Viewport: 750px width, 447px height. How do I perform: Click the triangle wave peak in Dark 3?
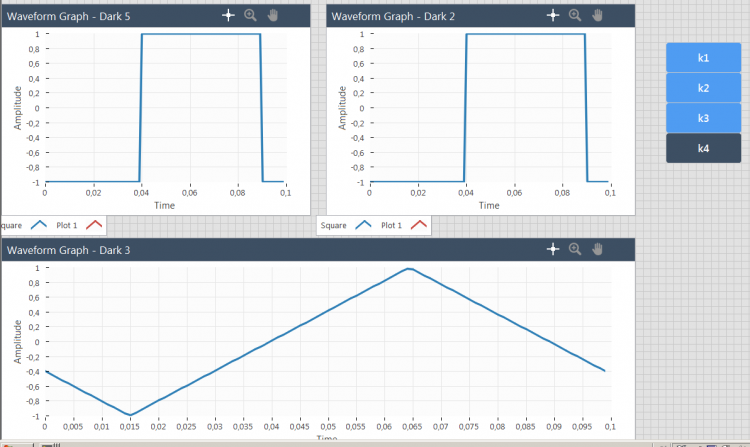[x=409, y=269]
